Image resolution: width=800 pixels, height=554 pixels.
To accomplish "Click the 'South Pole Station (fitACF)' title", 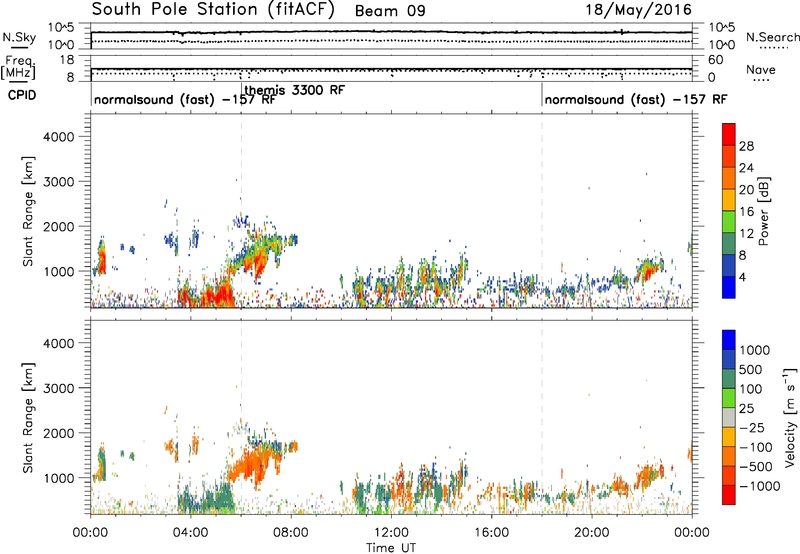I will (213, 10).
